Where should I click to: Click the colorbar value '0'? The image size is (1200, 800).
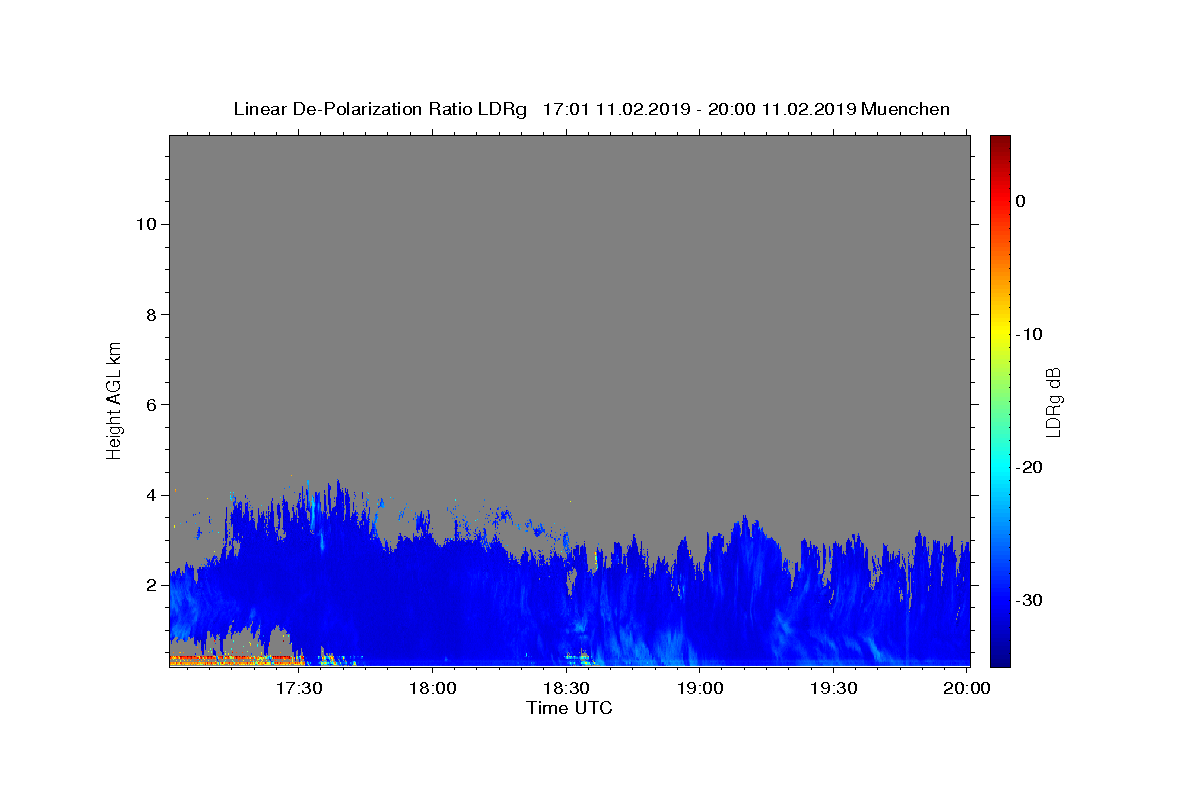[1021, 201]
